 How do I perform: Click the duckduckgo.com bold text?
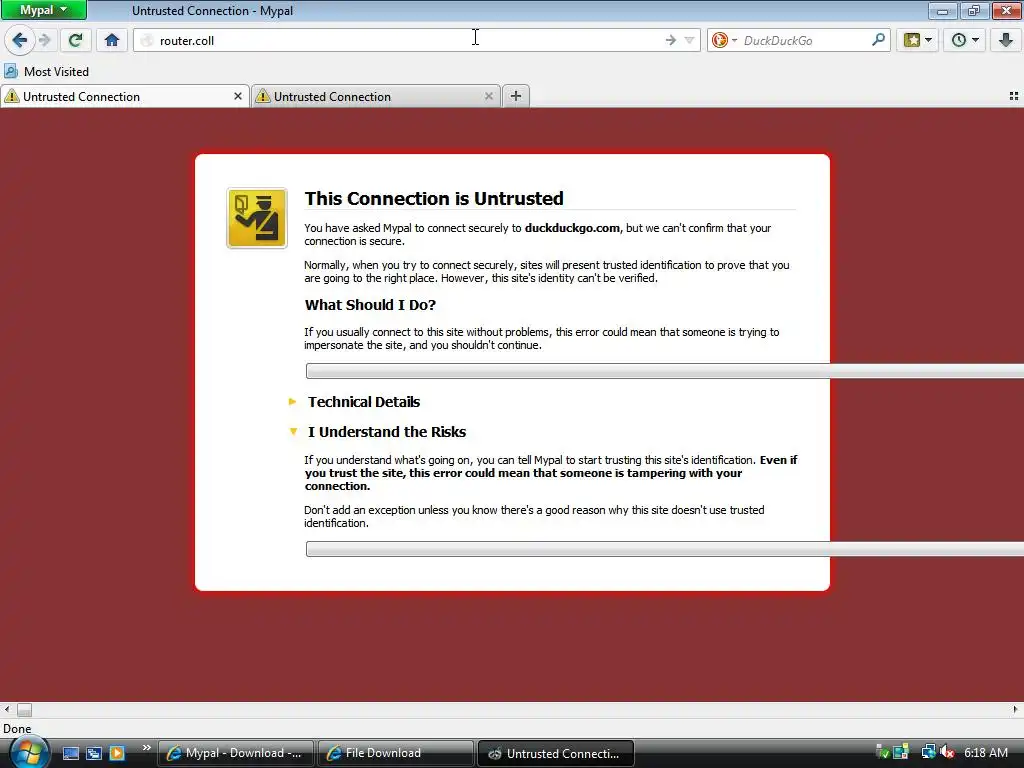[572, 228]
